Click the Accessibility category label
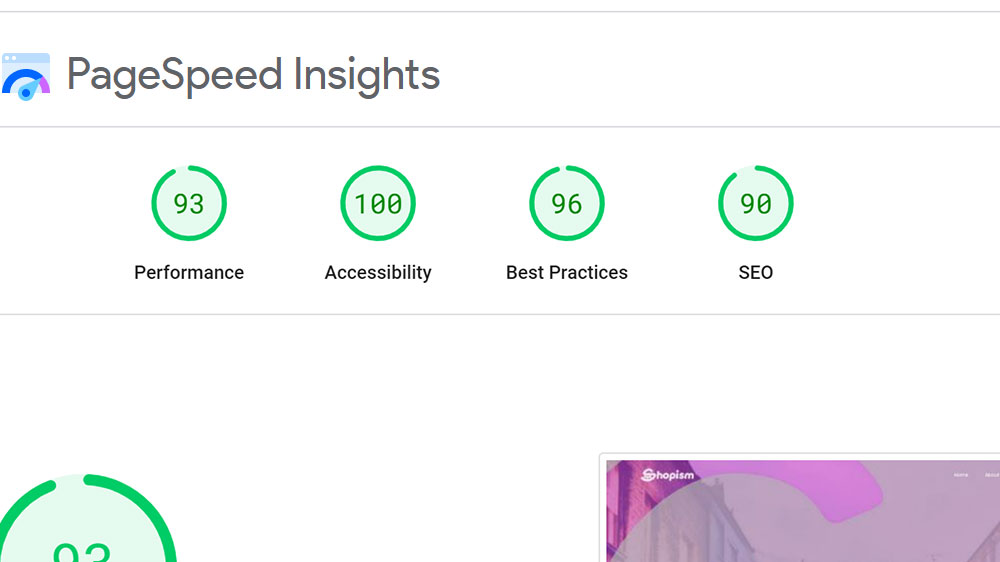 (378, 272)
